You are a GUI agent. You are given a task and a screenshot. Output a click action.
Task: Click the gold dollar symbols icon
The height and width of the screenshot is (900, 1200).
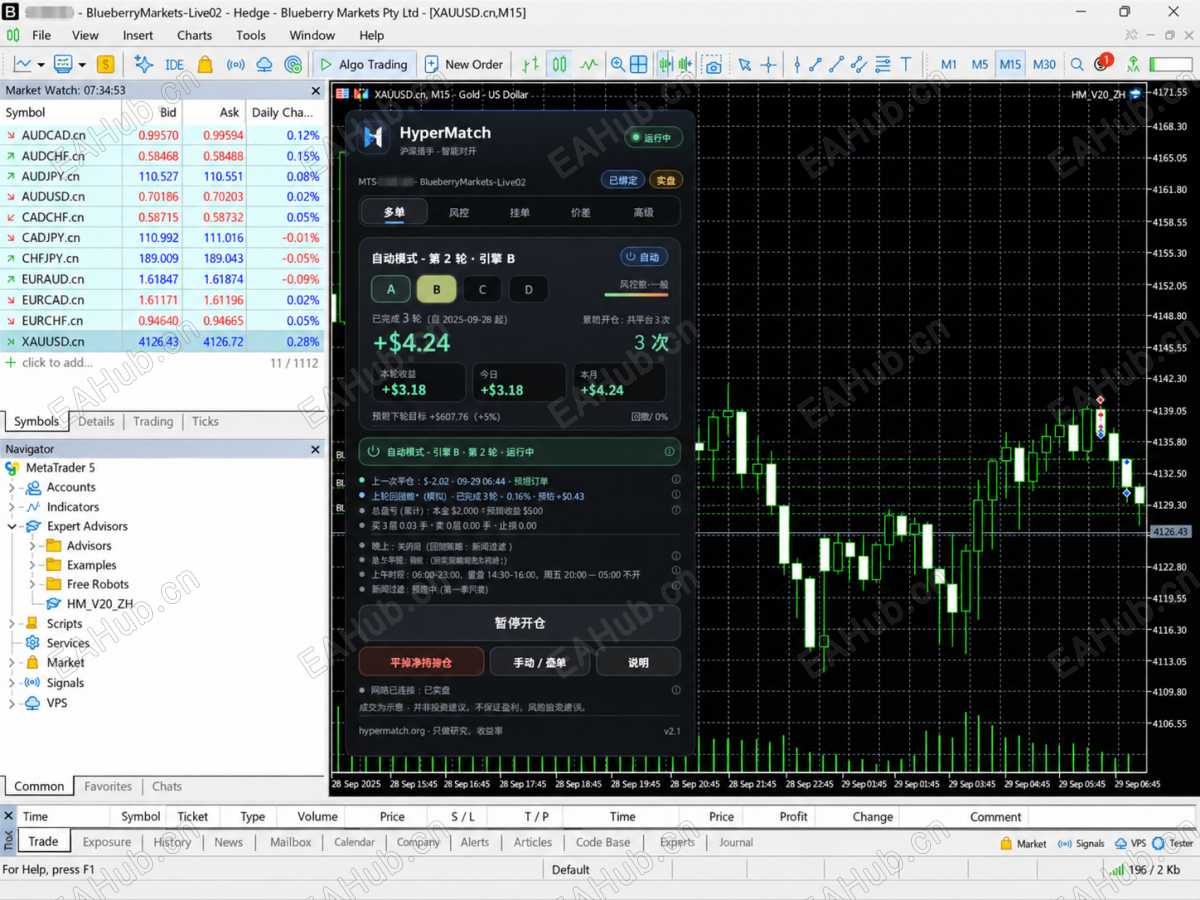[x=105, y=64]
